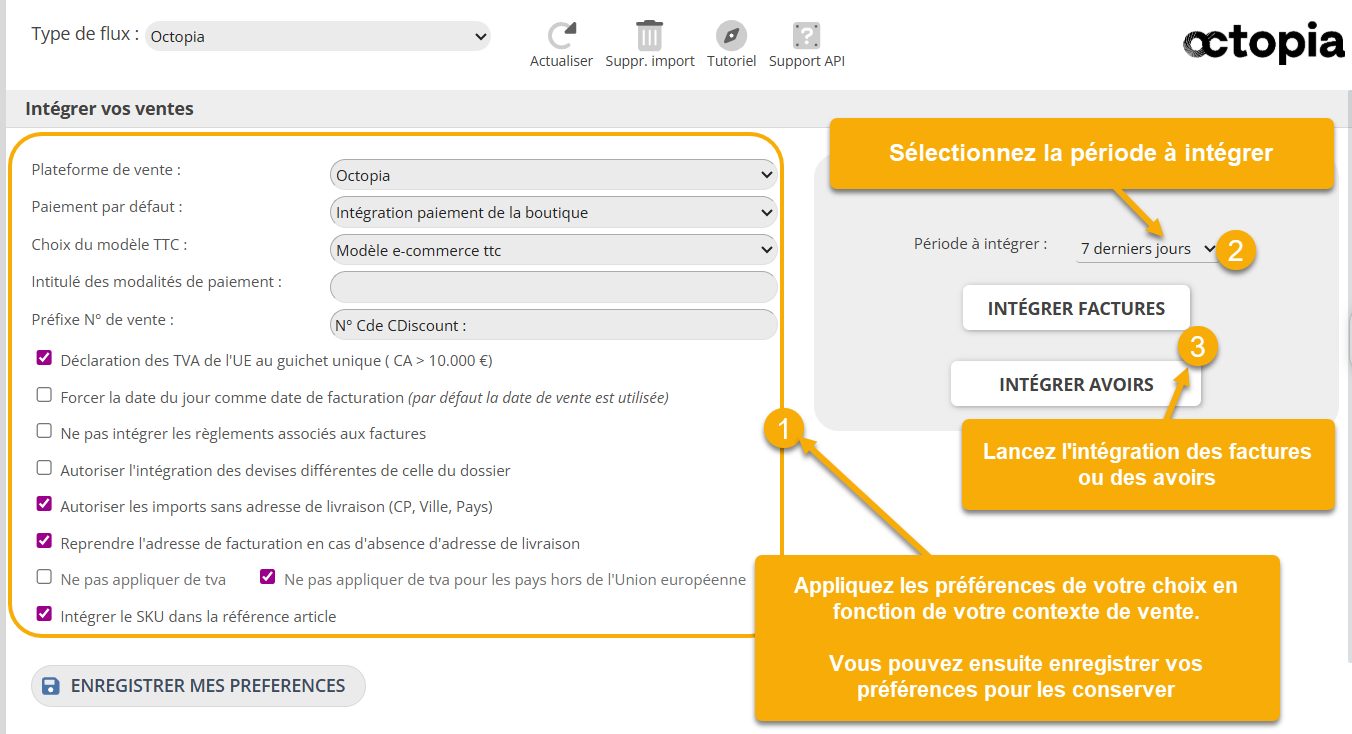Screen dimensions: 1352x734
Task: Allow currencies different from the dossier
Action: (x=44, y=468)
